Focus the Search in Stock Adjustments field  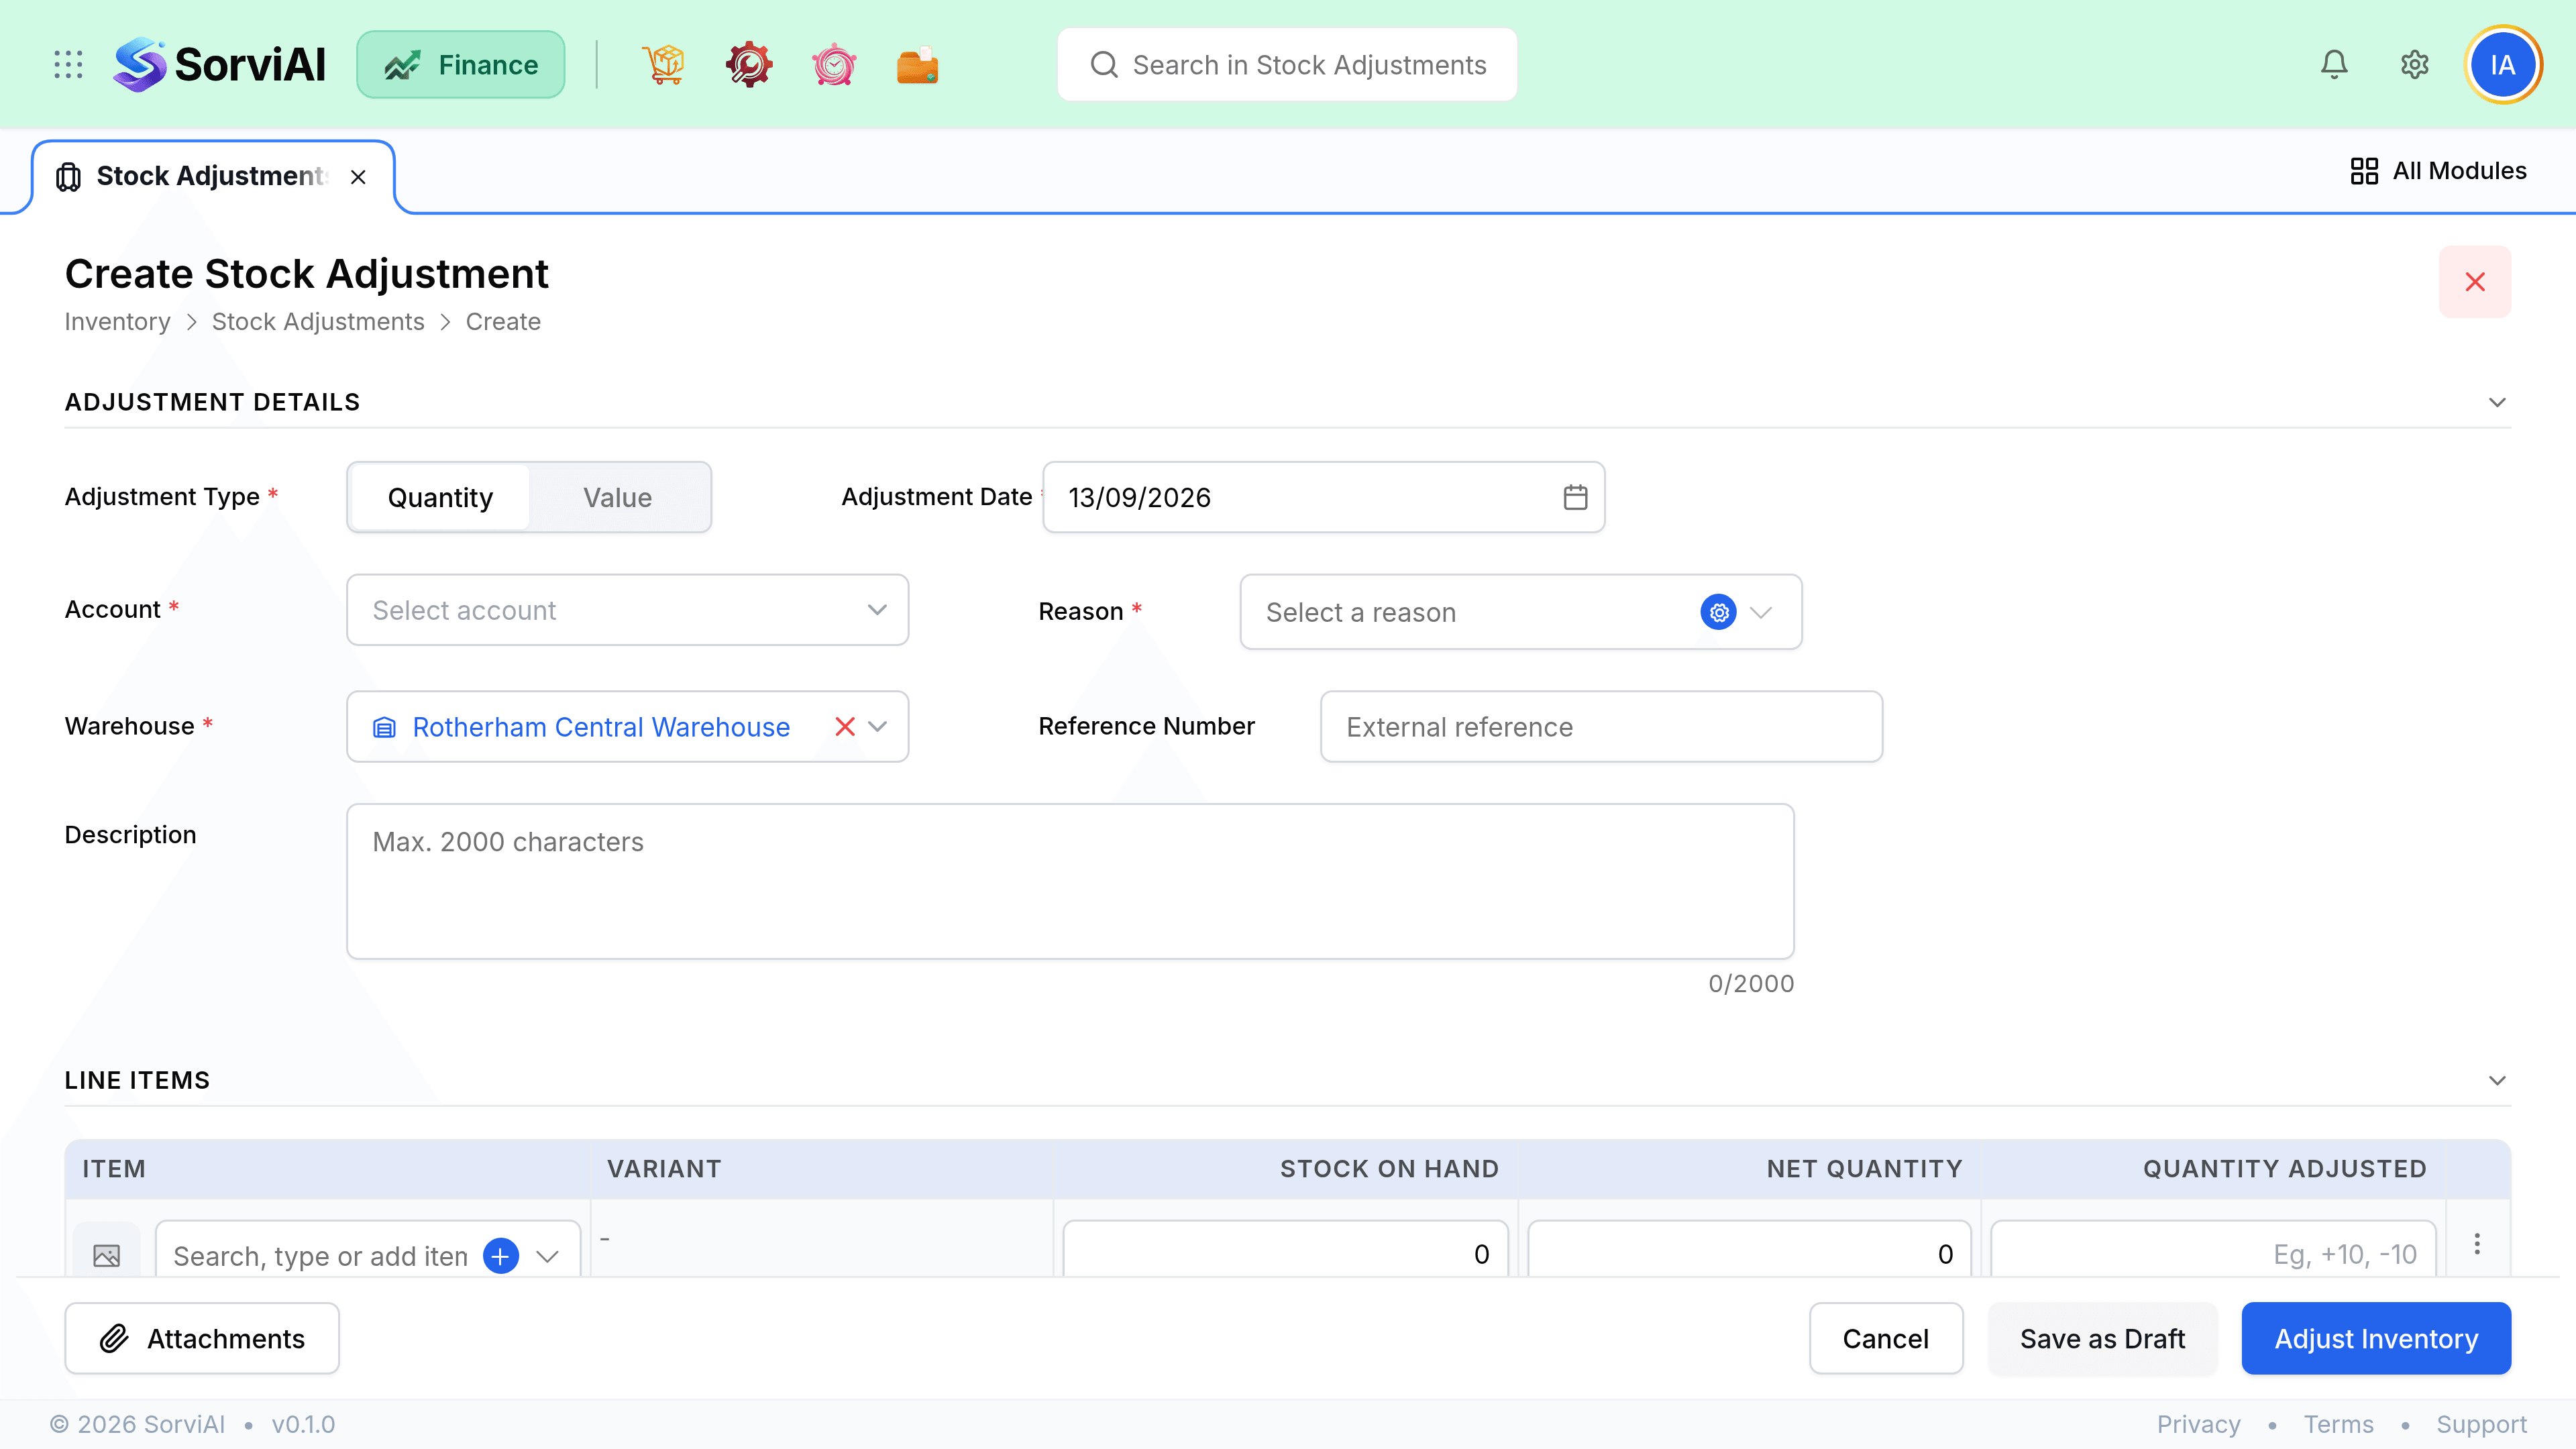1287,65
